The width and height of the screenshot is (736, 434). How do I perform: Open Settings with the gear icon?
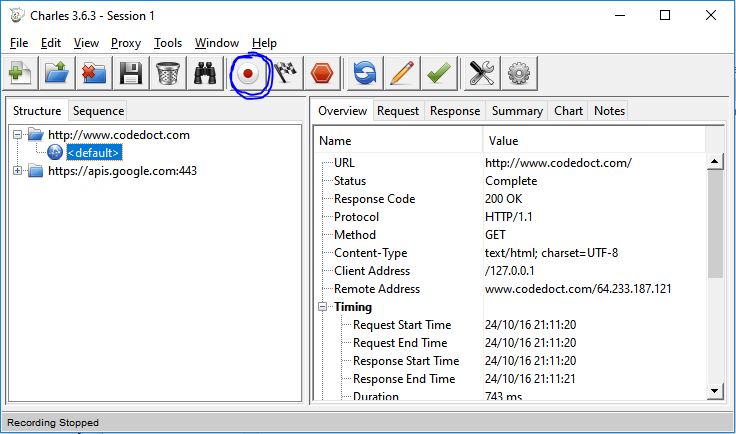click(519, 73)
